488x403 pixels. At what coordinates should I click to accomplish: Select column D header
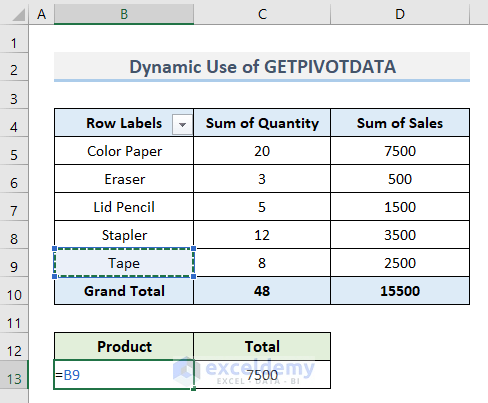pos(400,14)
